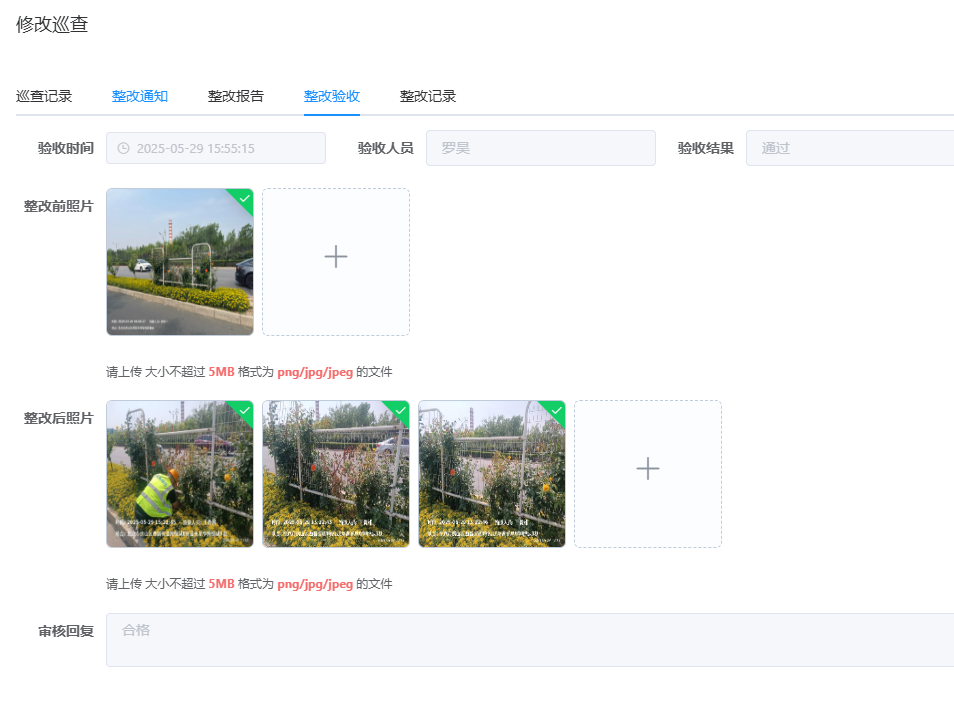Click checkmark badge on second 整改后 photo
This screenshot has width=954, height=714.
[400, 411]
